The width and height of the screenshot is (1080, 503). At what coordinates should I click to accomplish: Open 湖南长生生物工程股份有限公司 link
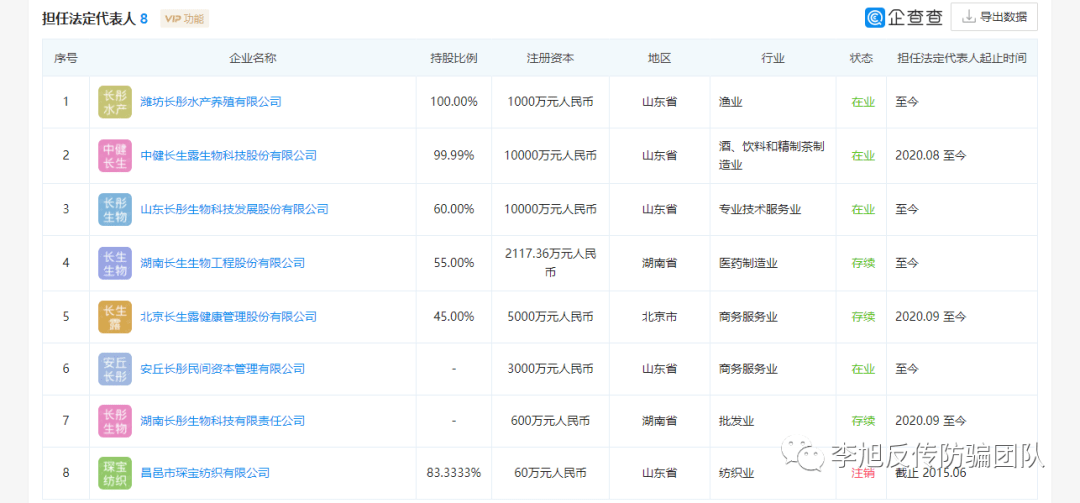point(222,263)
